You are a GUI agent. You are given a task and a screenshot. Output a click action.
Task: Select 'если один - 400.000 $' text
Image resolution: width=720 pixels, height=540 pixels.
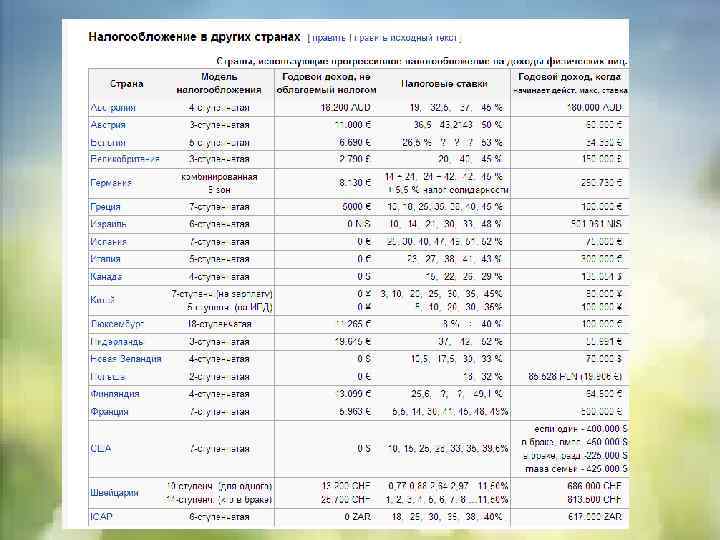pos(580,429)
